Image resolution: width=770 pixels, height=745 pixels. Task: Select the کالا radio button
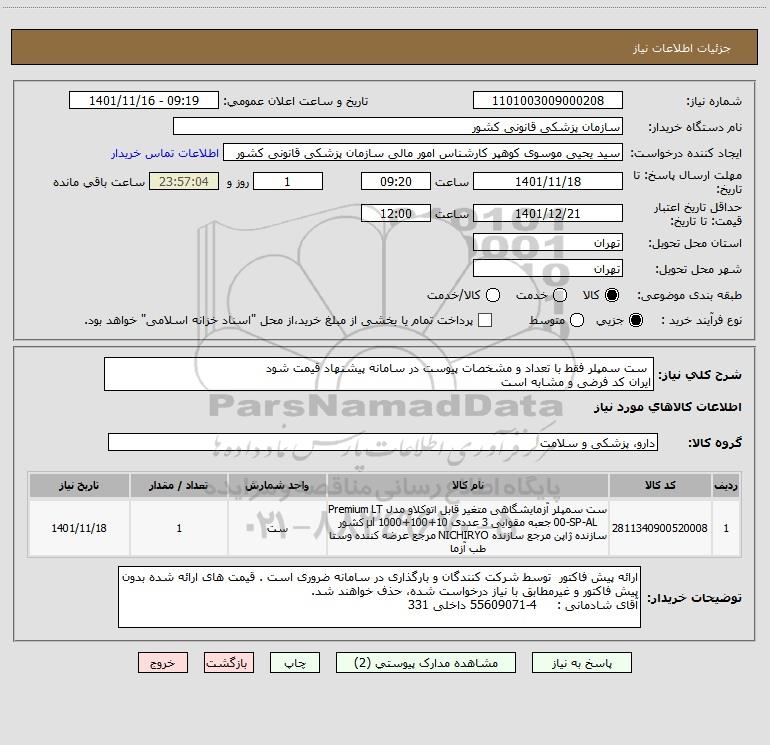[x=612, y=295]
